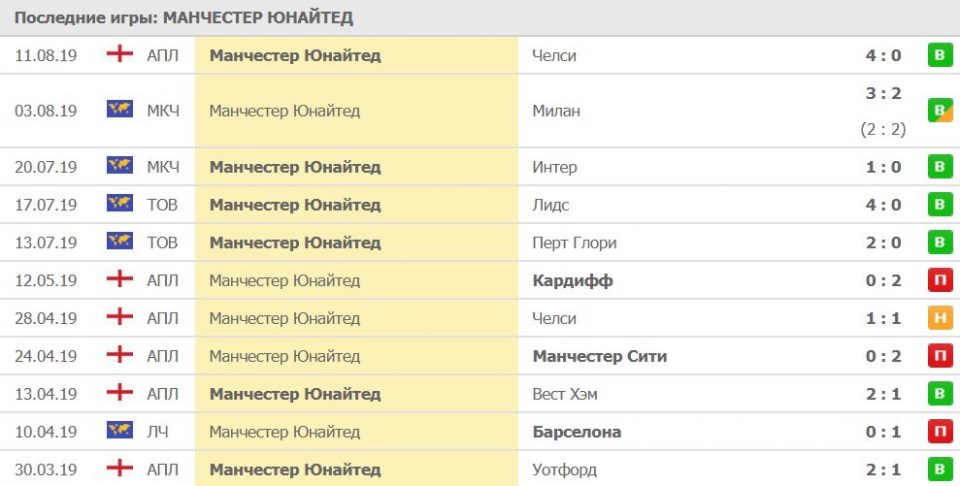The height and width of the screenshot is (486, 960).
Task: Click the ЛЧ competition label
Action: (157, 431)
